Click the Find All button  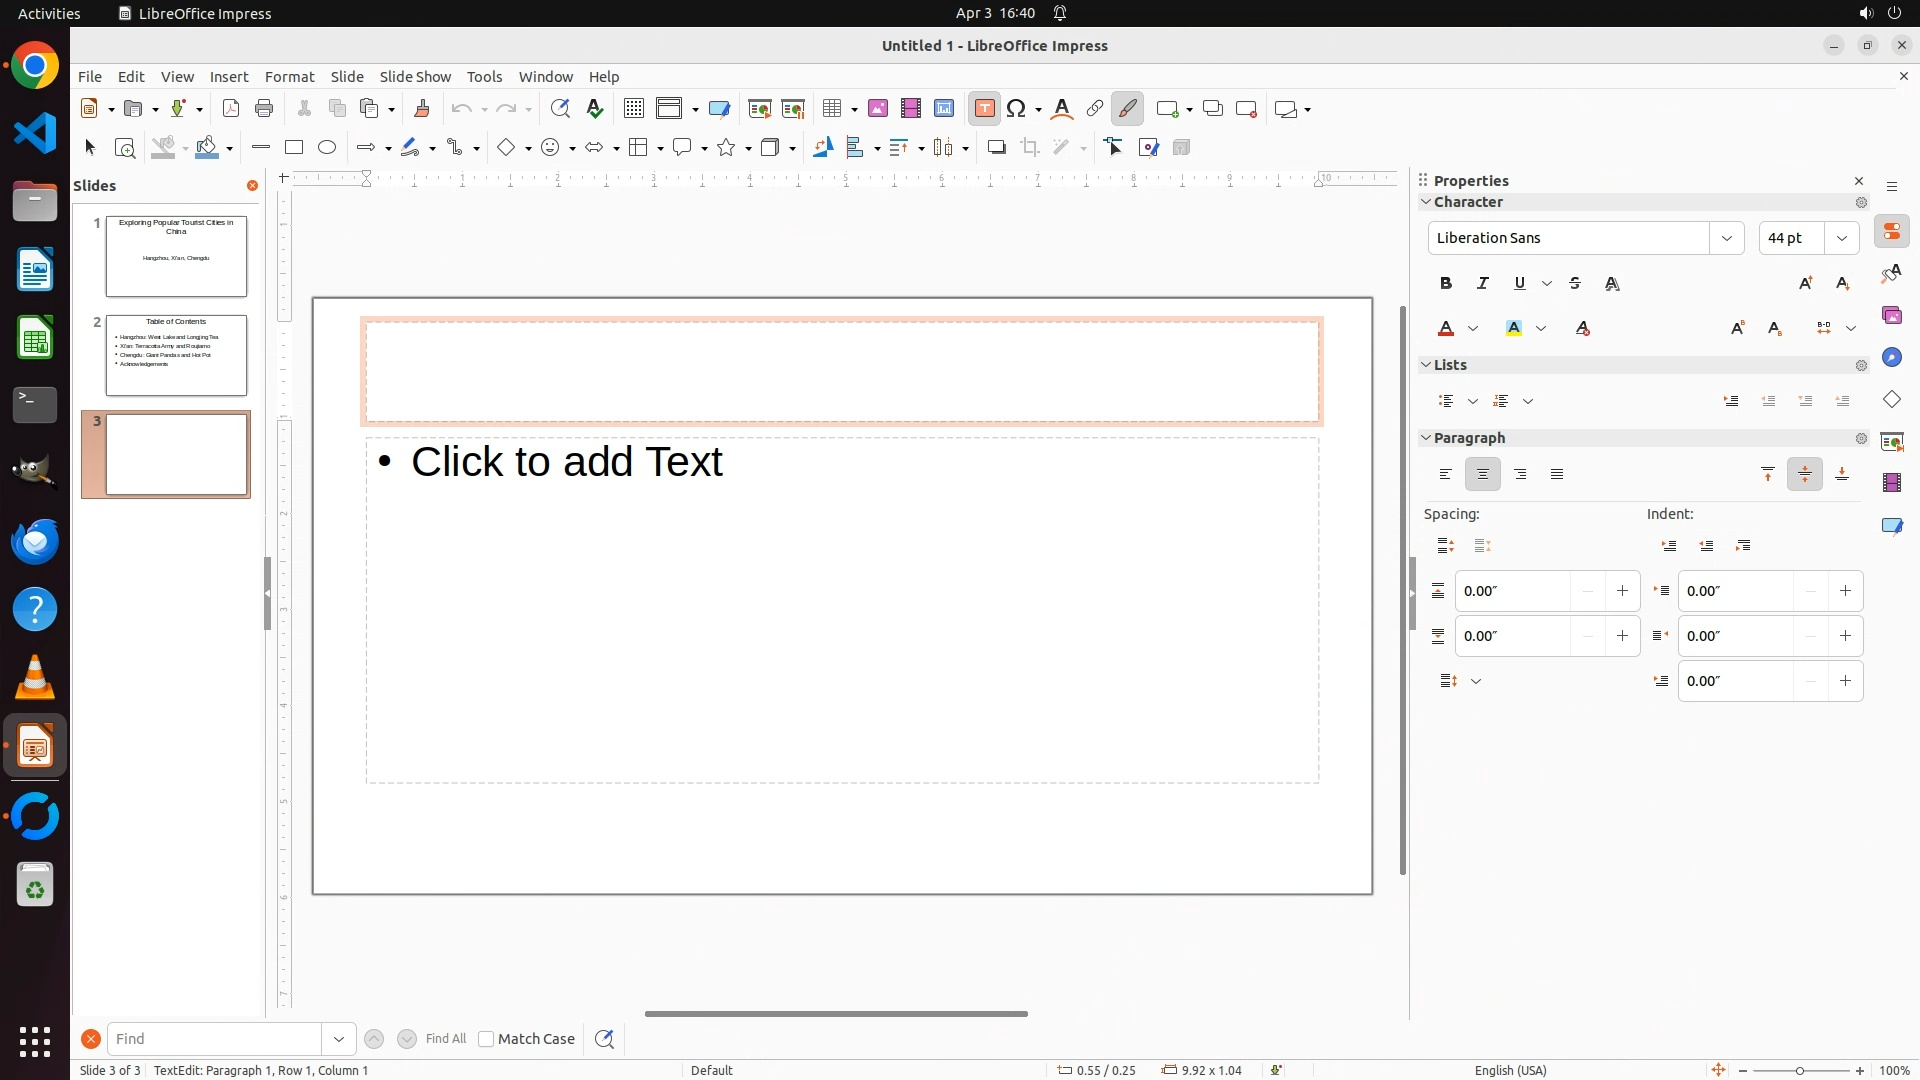[x=446, y=1039]
